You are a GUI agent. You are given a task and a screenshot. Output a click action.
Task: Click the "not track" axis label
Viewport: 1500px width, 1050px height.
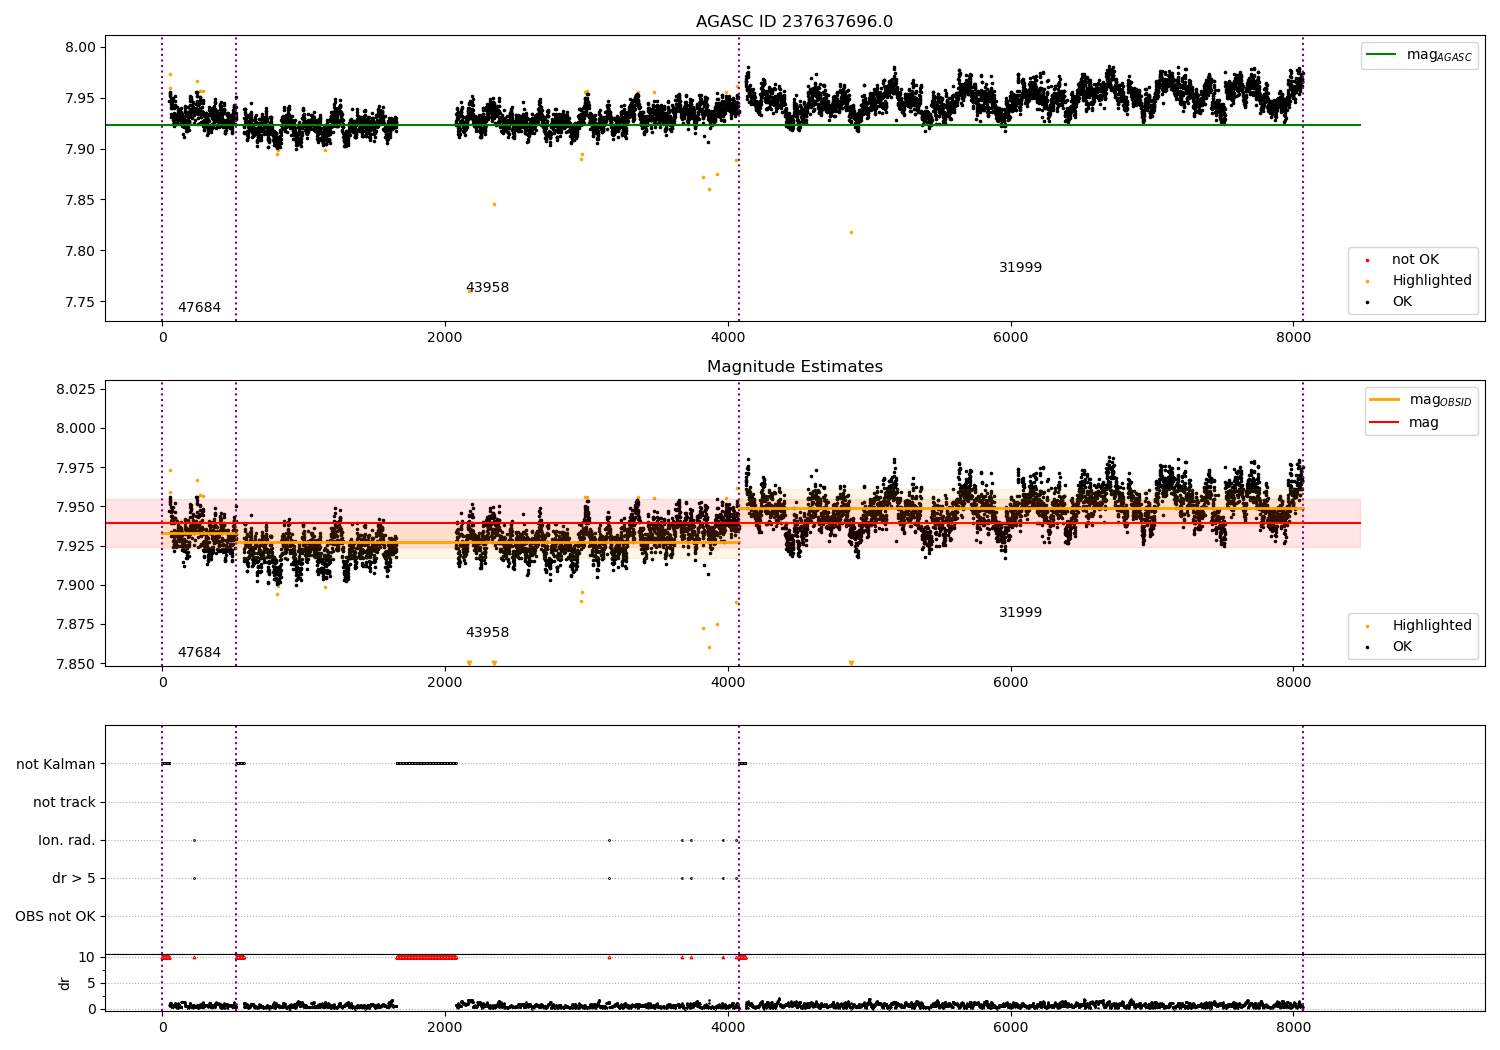(x=64, y=803)
